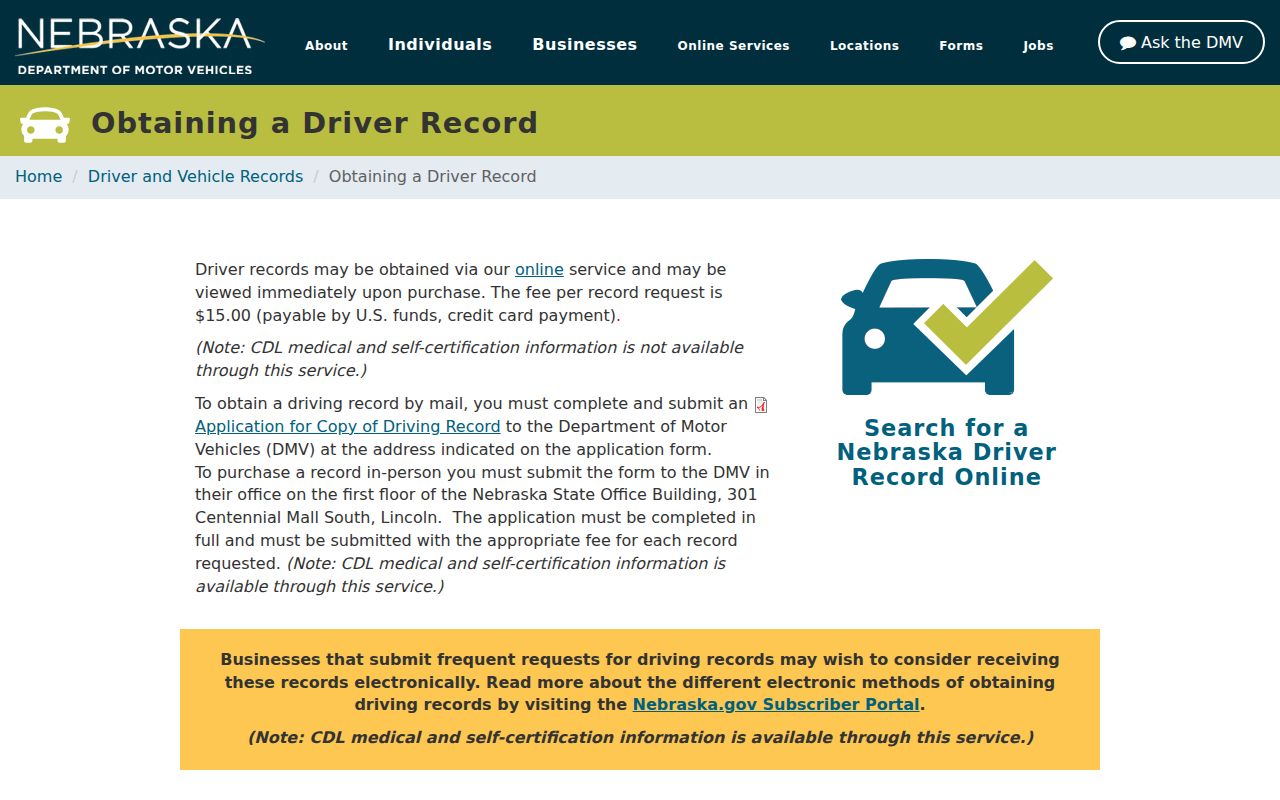Open the Forms menu item
The width and height of the screenshot is (1280, 800).
pyautogui.click(x=961, y=45)
